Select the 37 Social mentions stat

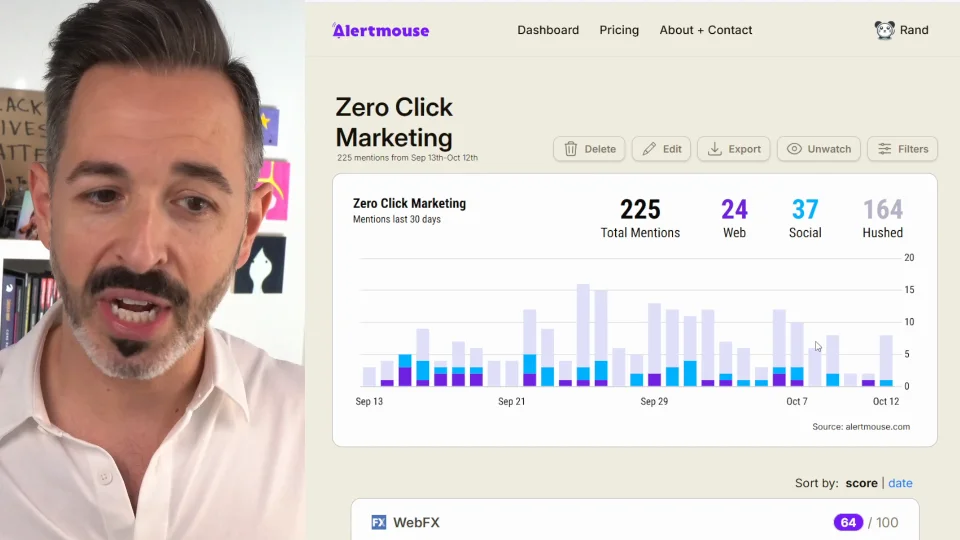pos(805,218)
